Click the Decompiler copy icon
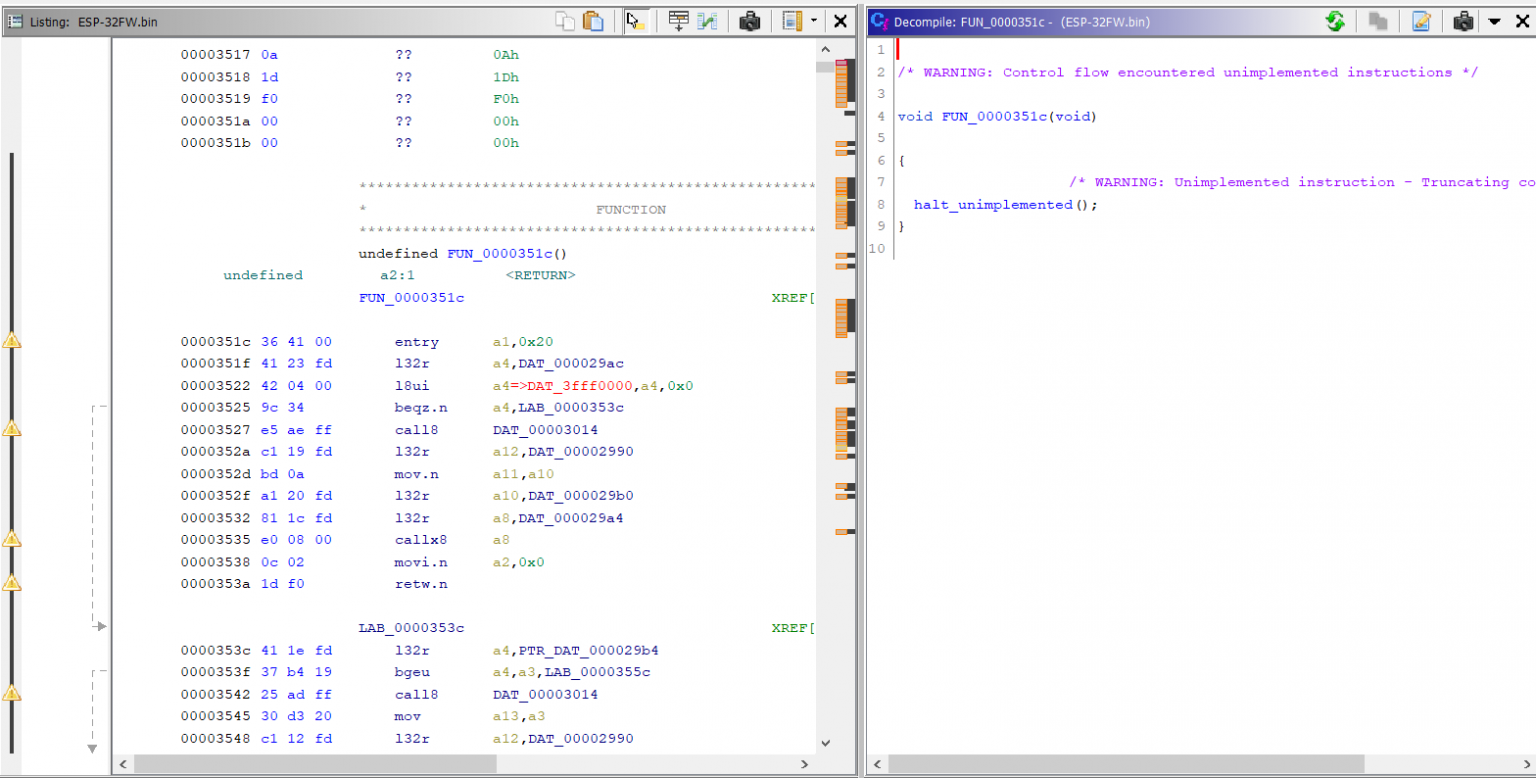The width and height of the screenshot is (1536, 778). 1379,21
